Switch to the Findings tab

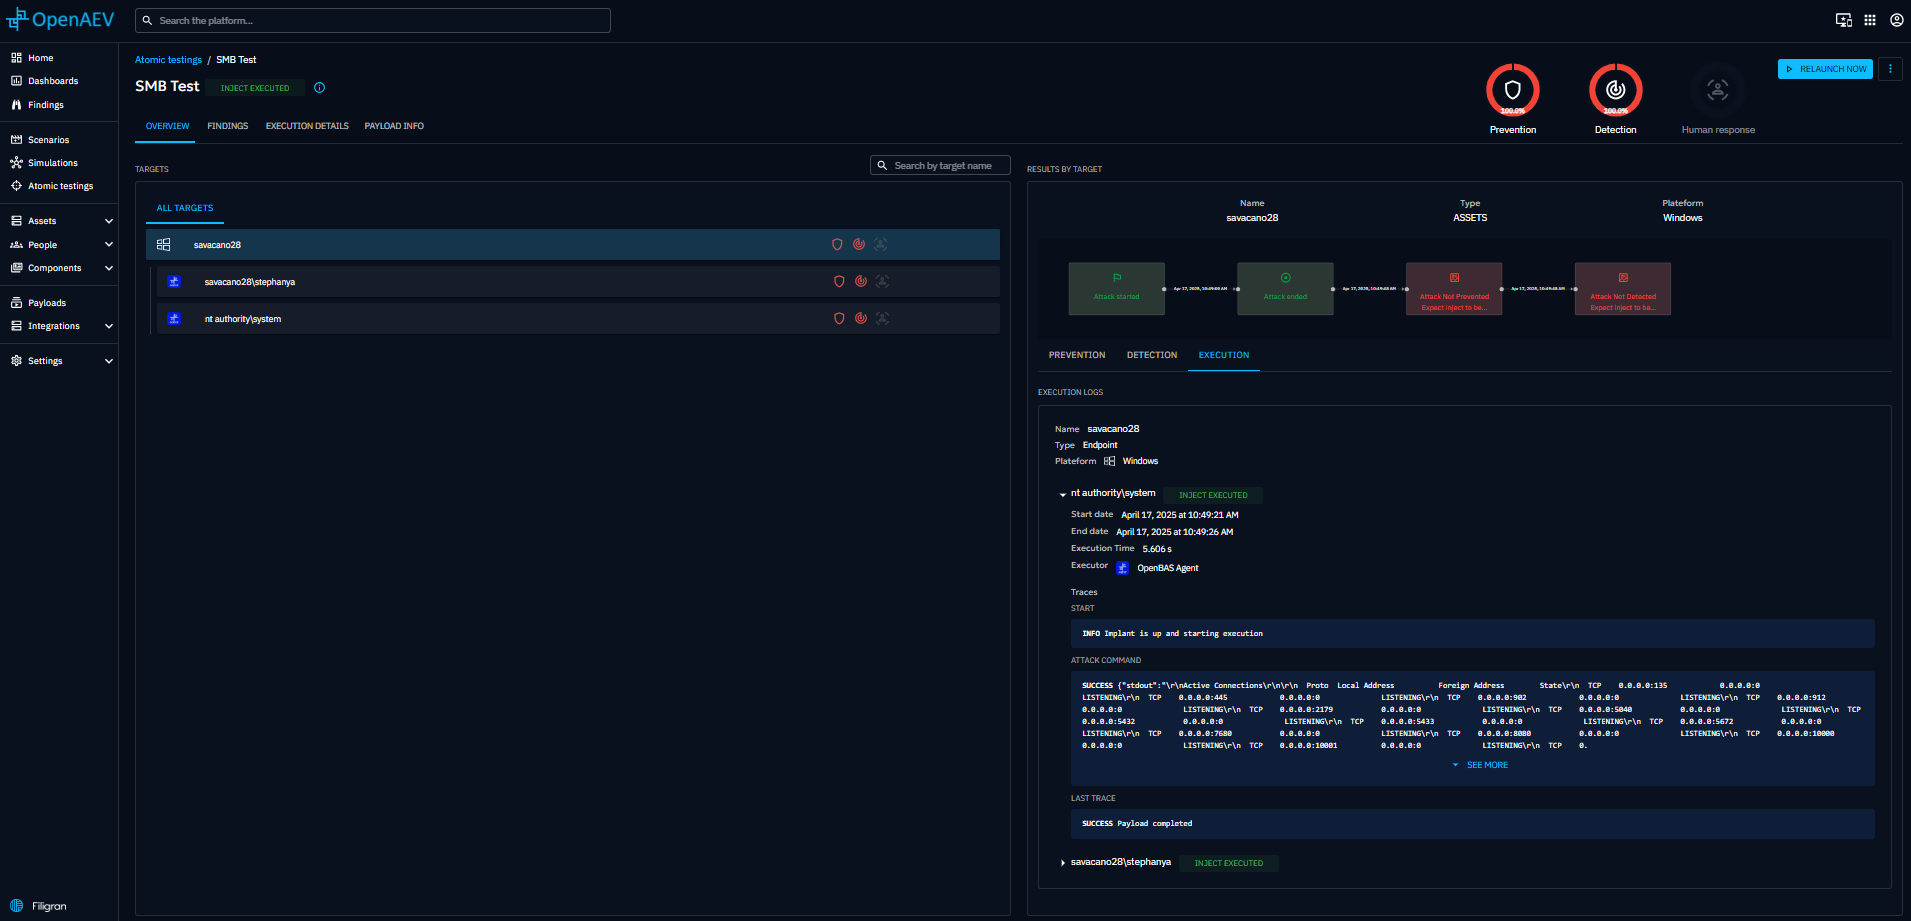[x=227, y=126]
